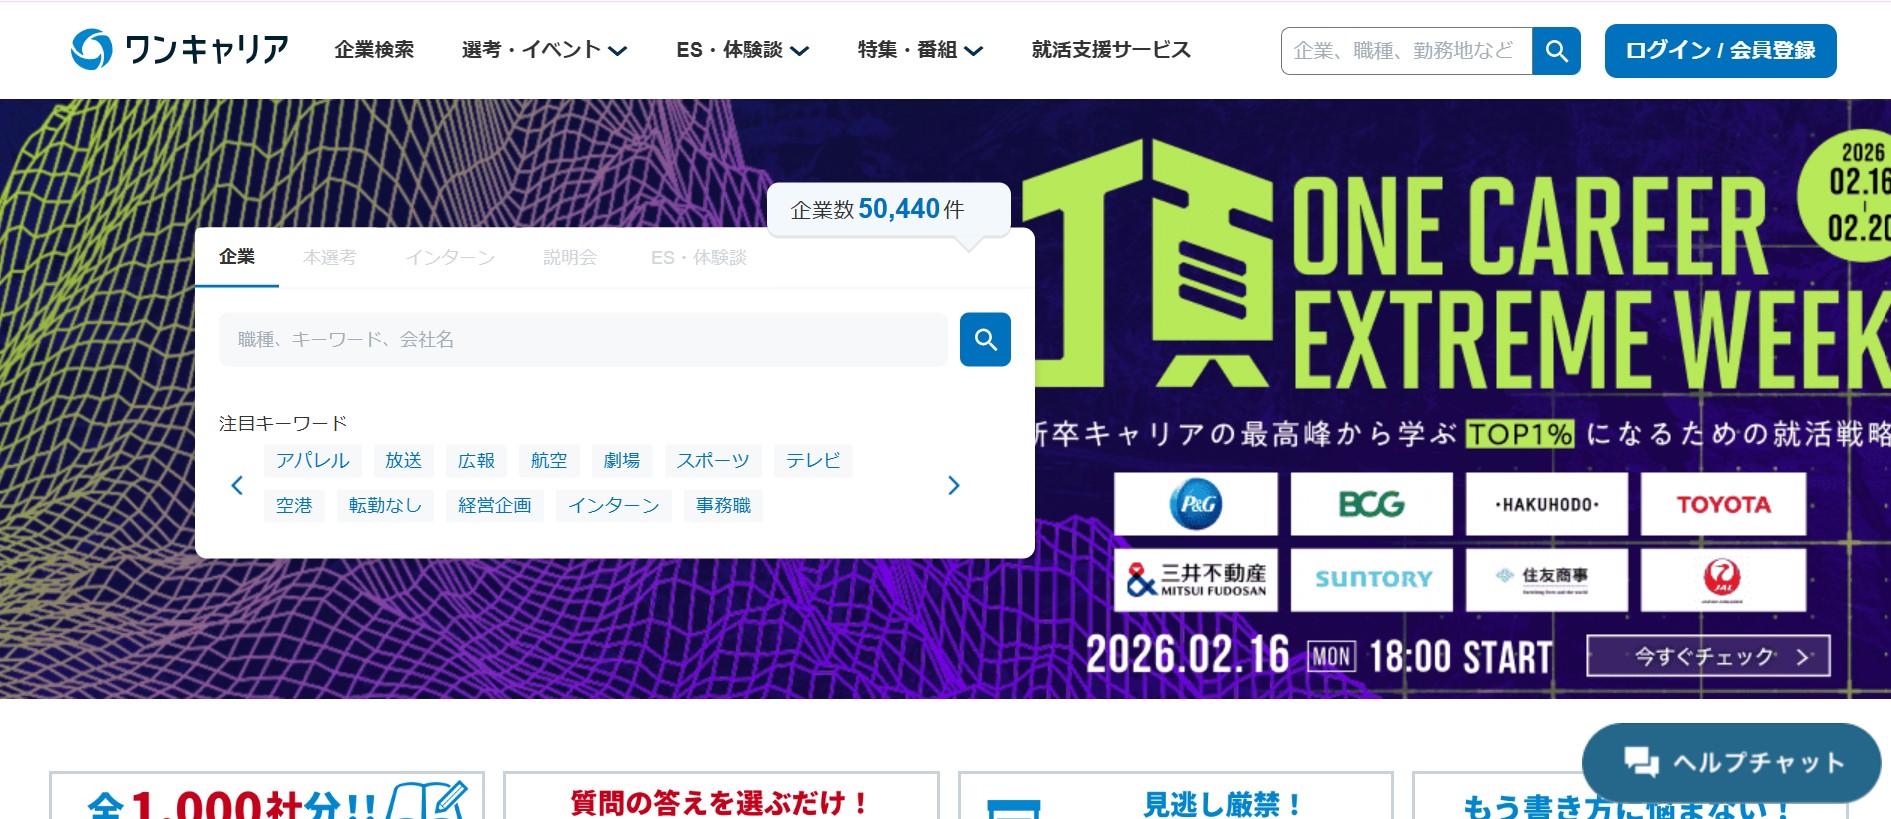Click the 劇場 keyword tag
The image size is (1891, 819).
coord(622,461)
